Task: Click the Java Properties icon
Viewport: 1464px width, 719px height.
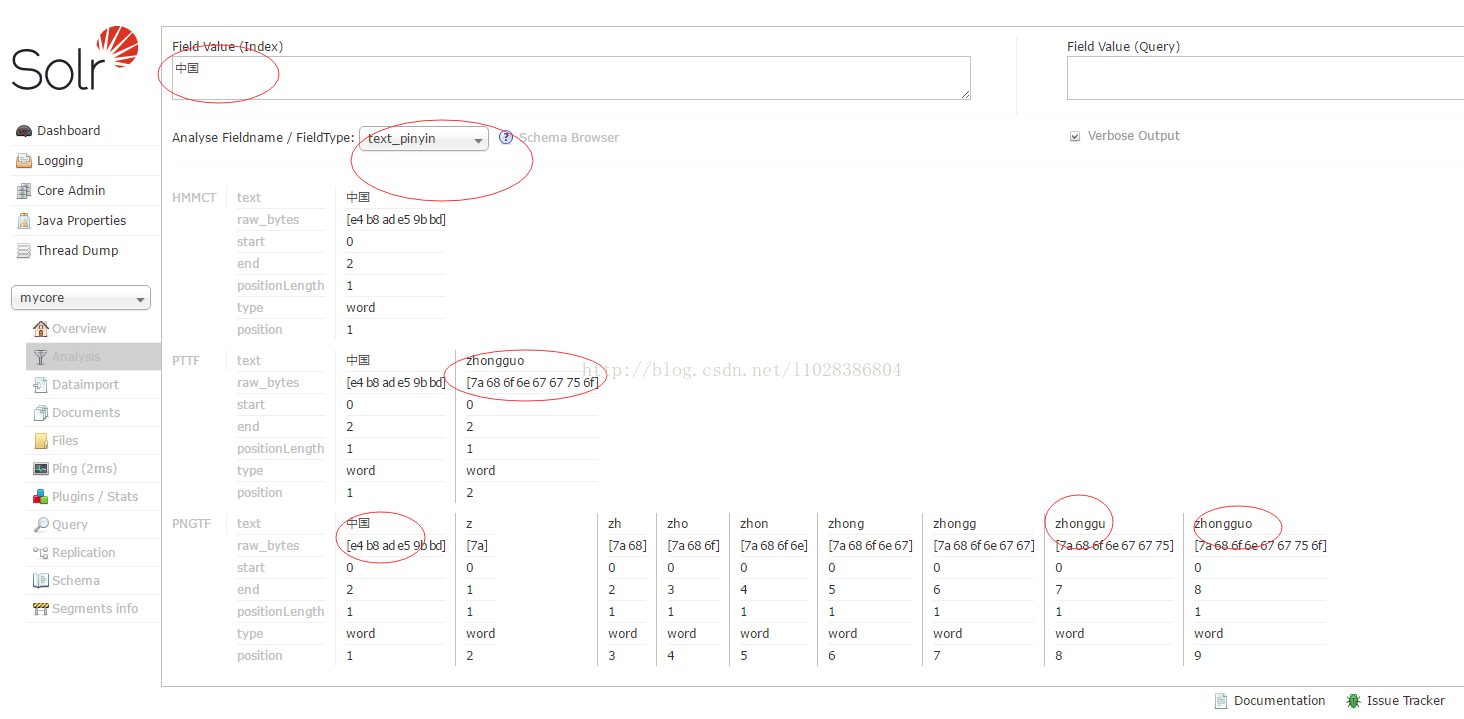Action: point(24,221)
